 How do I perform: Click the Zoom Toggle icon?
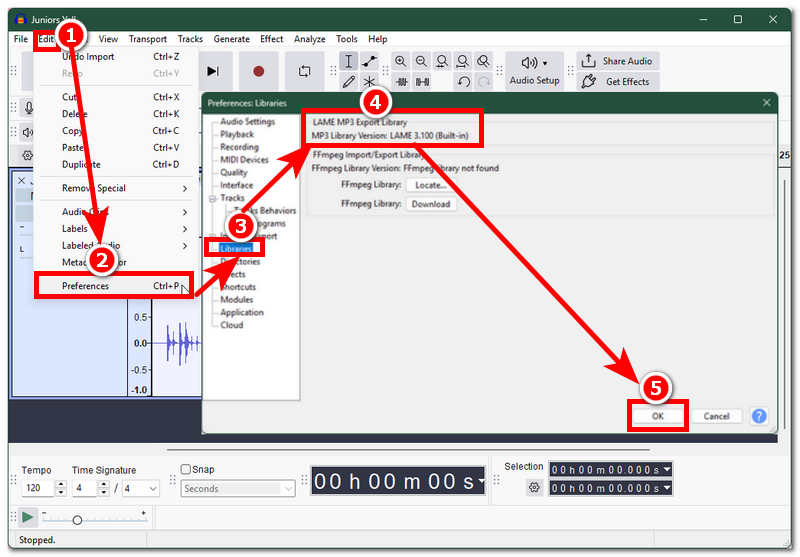pos(483,62)
